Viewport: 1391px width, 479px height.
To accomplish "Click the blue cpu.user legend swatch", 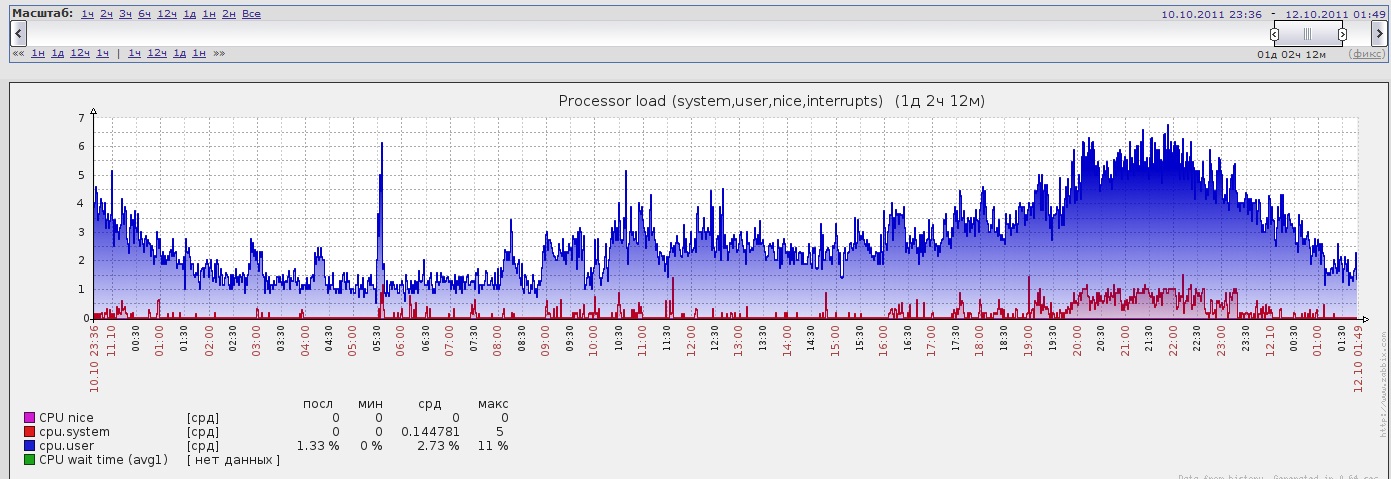I will pyautogui.click(x=29, y=446).
